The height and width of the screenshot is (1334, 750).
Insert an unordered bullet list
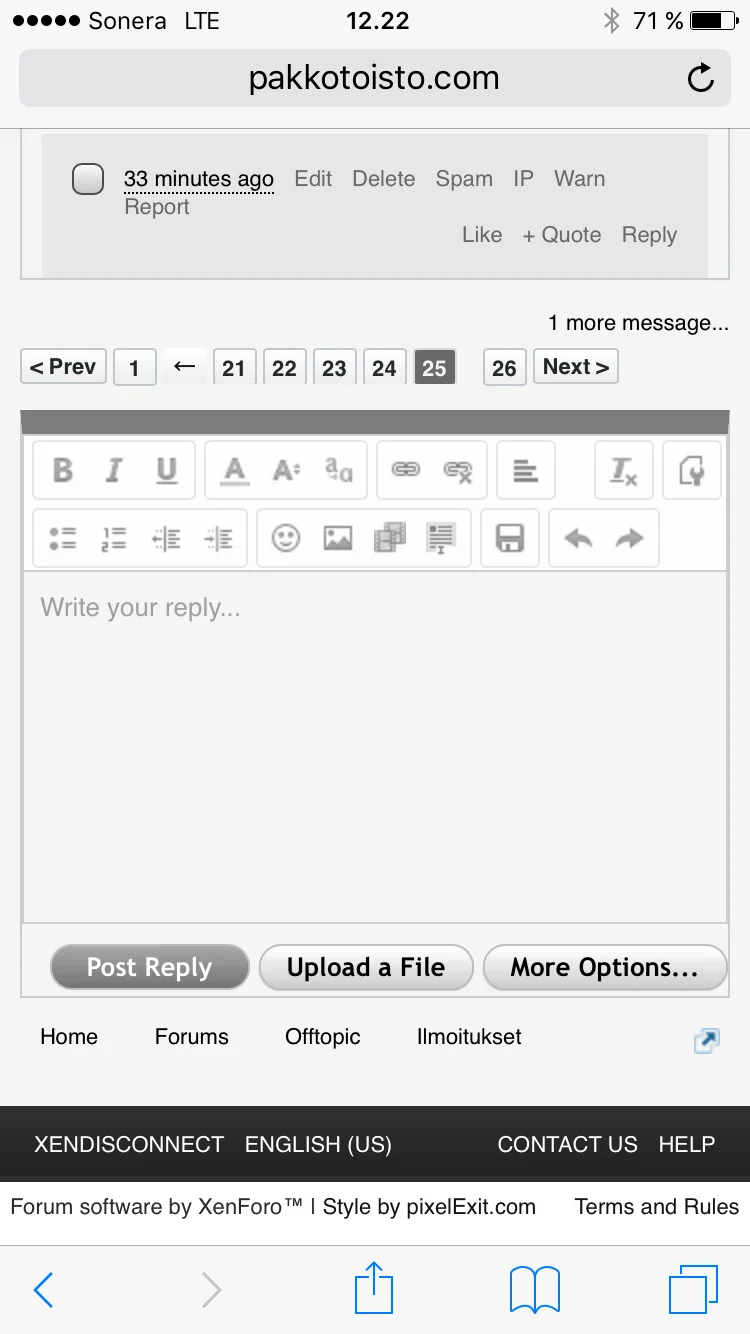(x=63, y=539)
